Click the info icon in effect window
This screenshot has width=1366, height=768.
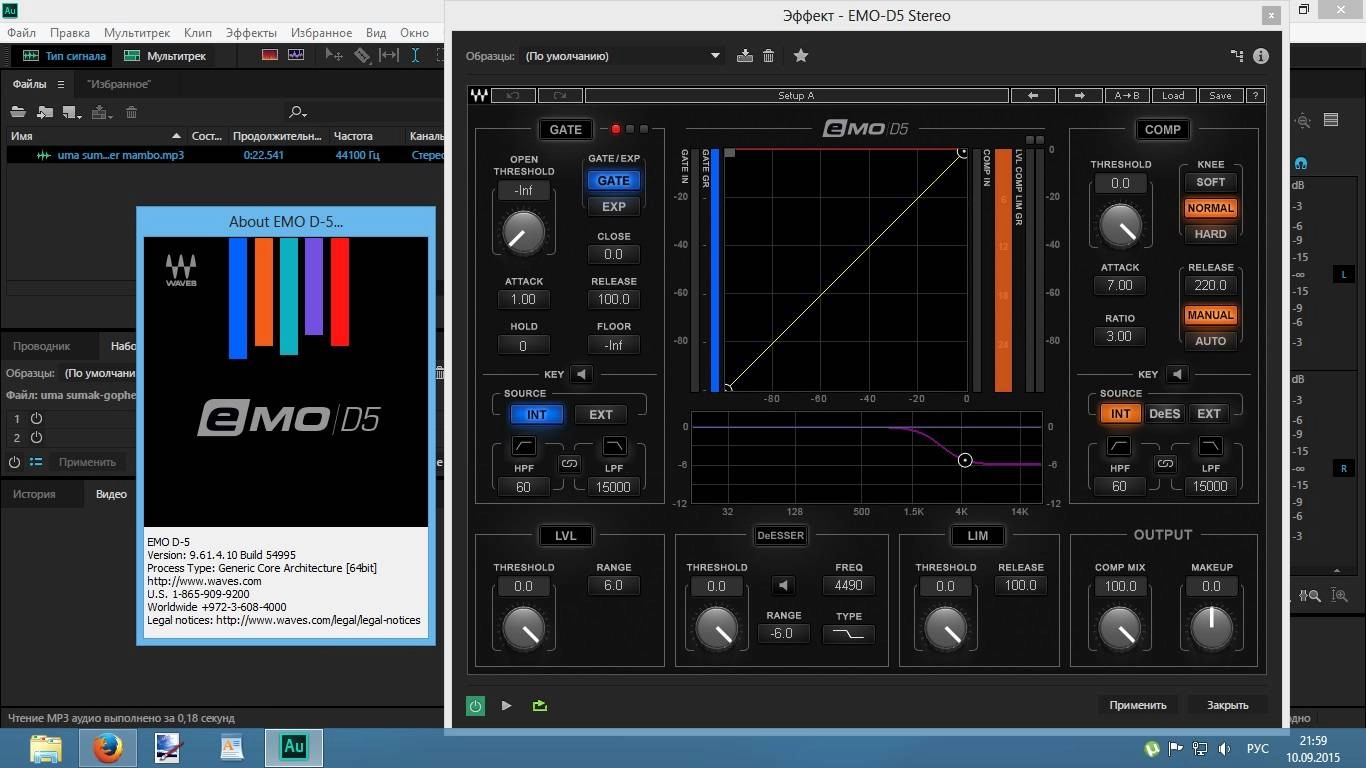[x=1260, y=56]
